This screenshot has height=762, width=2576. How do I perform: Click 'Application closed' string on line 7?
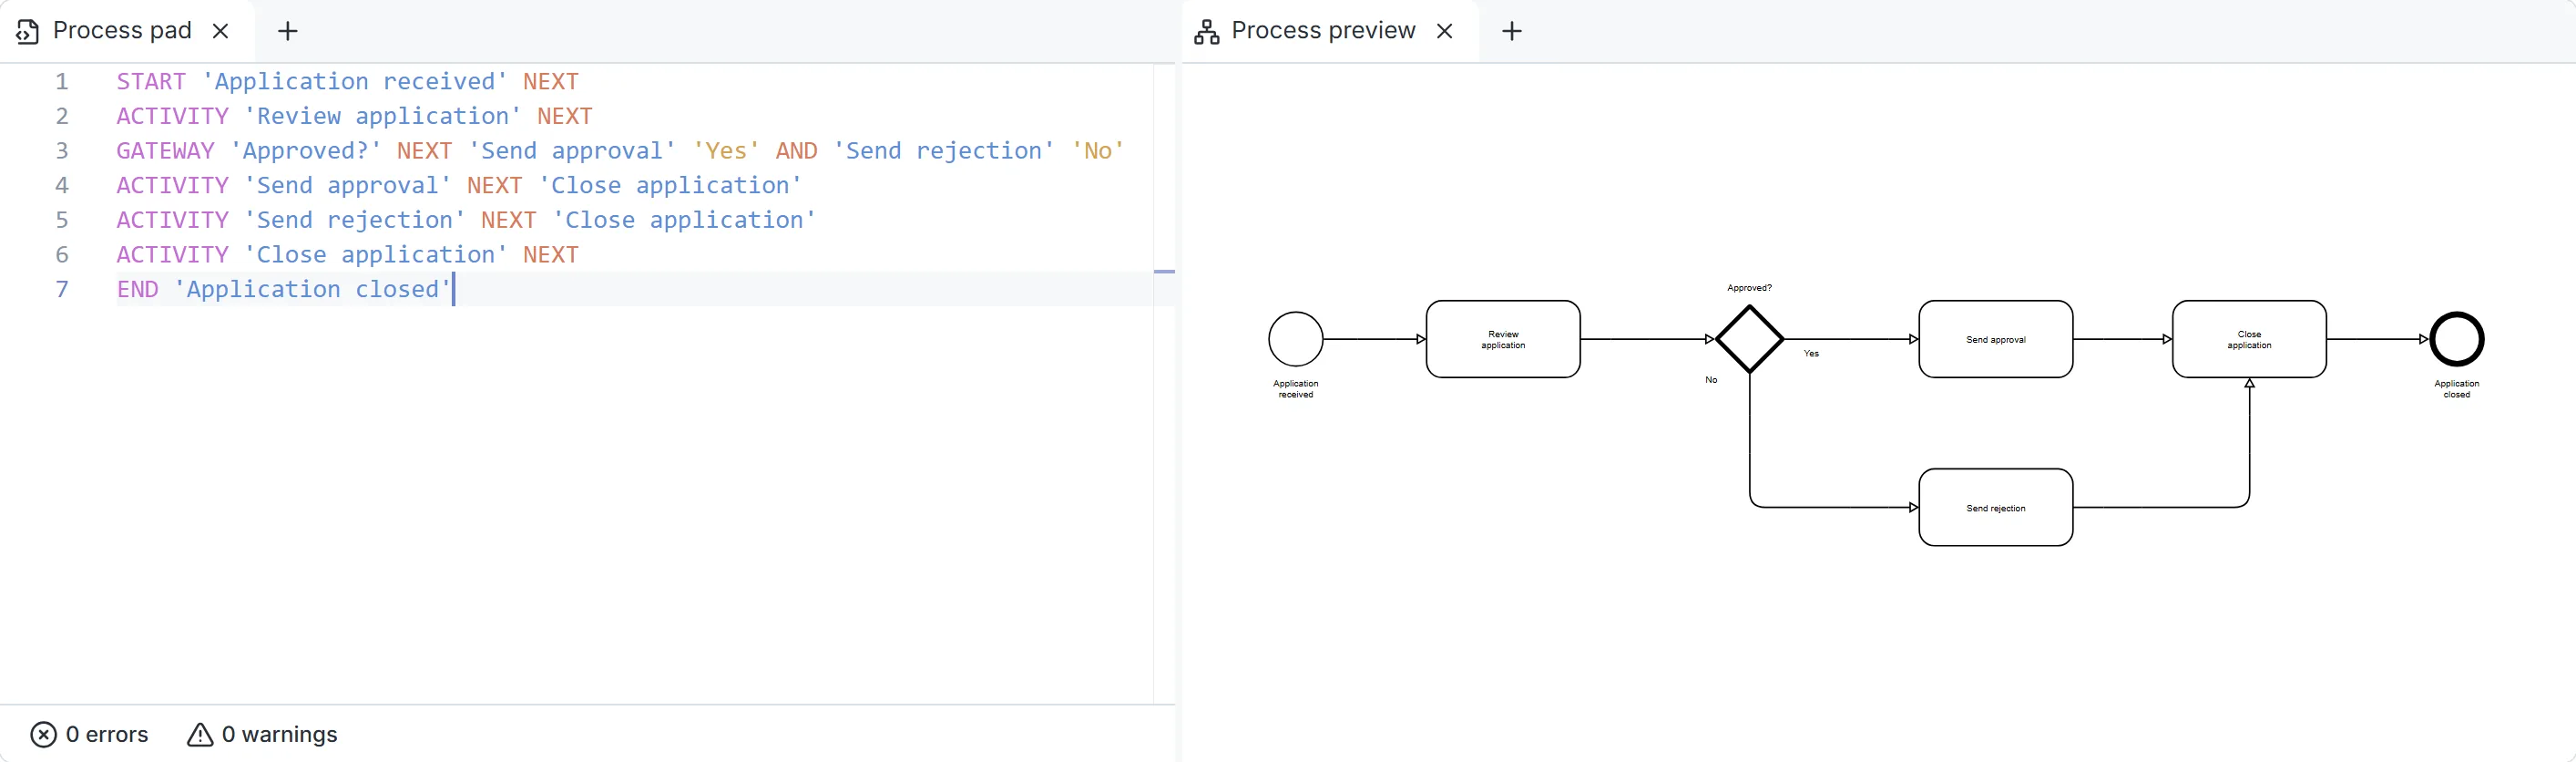(x=312, y=290)
